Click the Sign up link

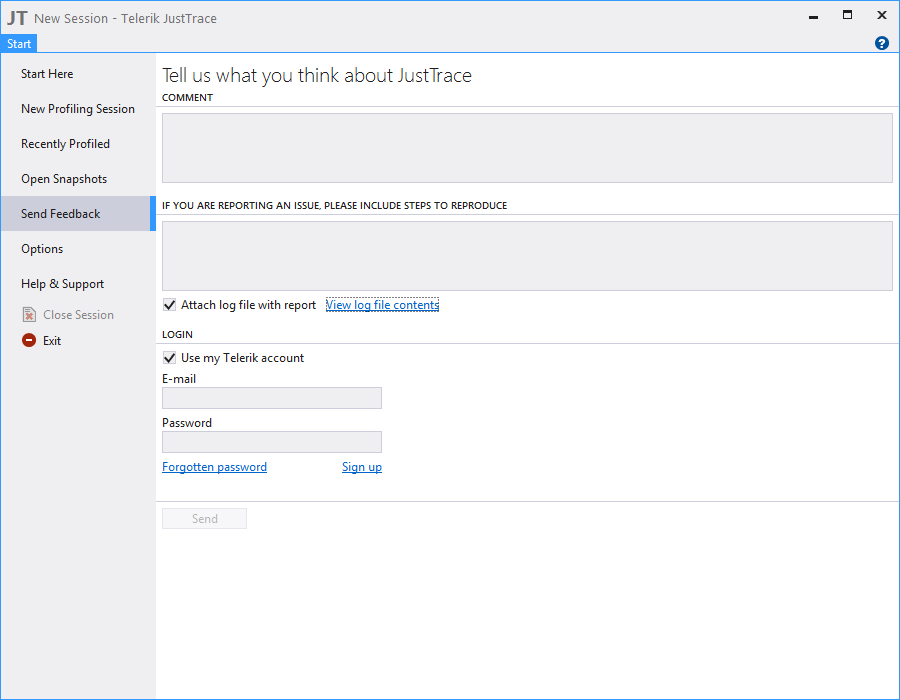(x=362, y=467)
